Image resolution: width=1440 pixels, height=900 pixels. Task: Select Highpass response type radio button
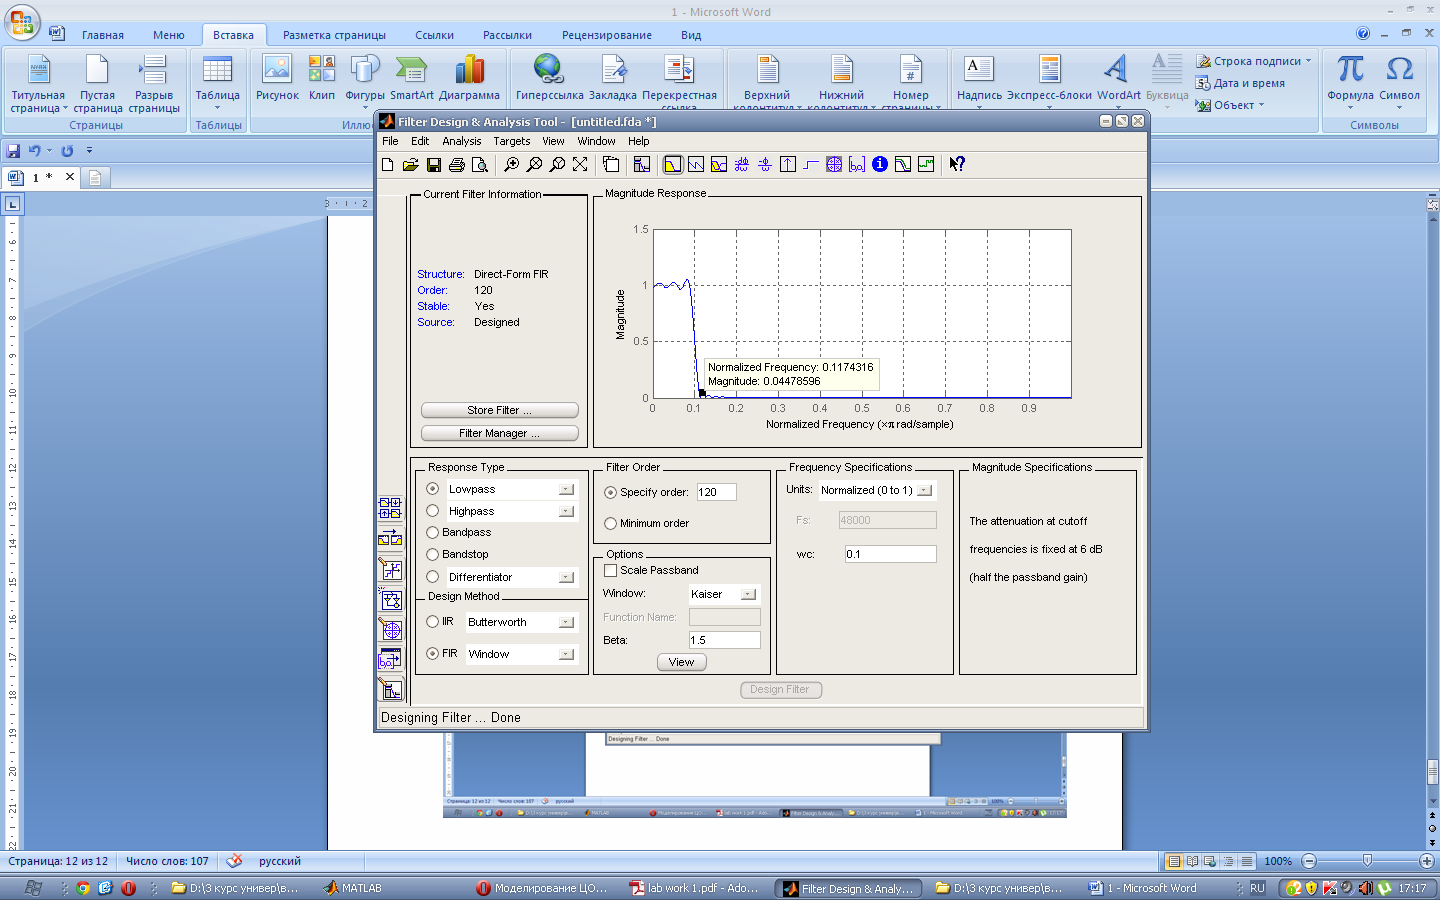[x=433, y=511]
